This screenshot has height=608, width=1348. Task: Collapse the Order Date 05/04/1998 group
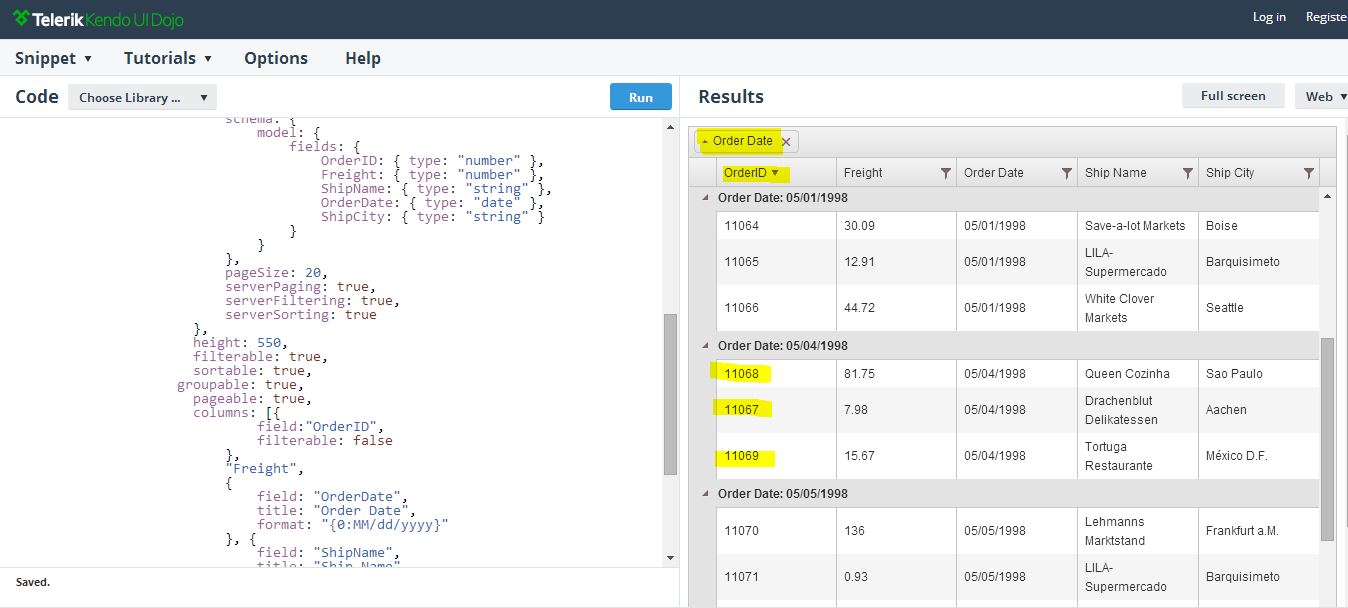coord(705,346)
